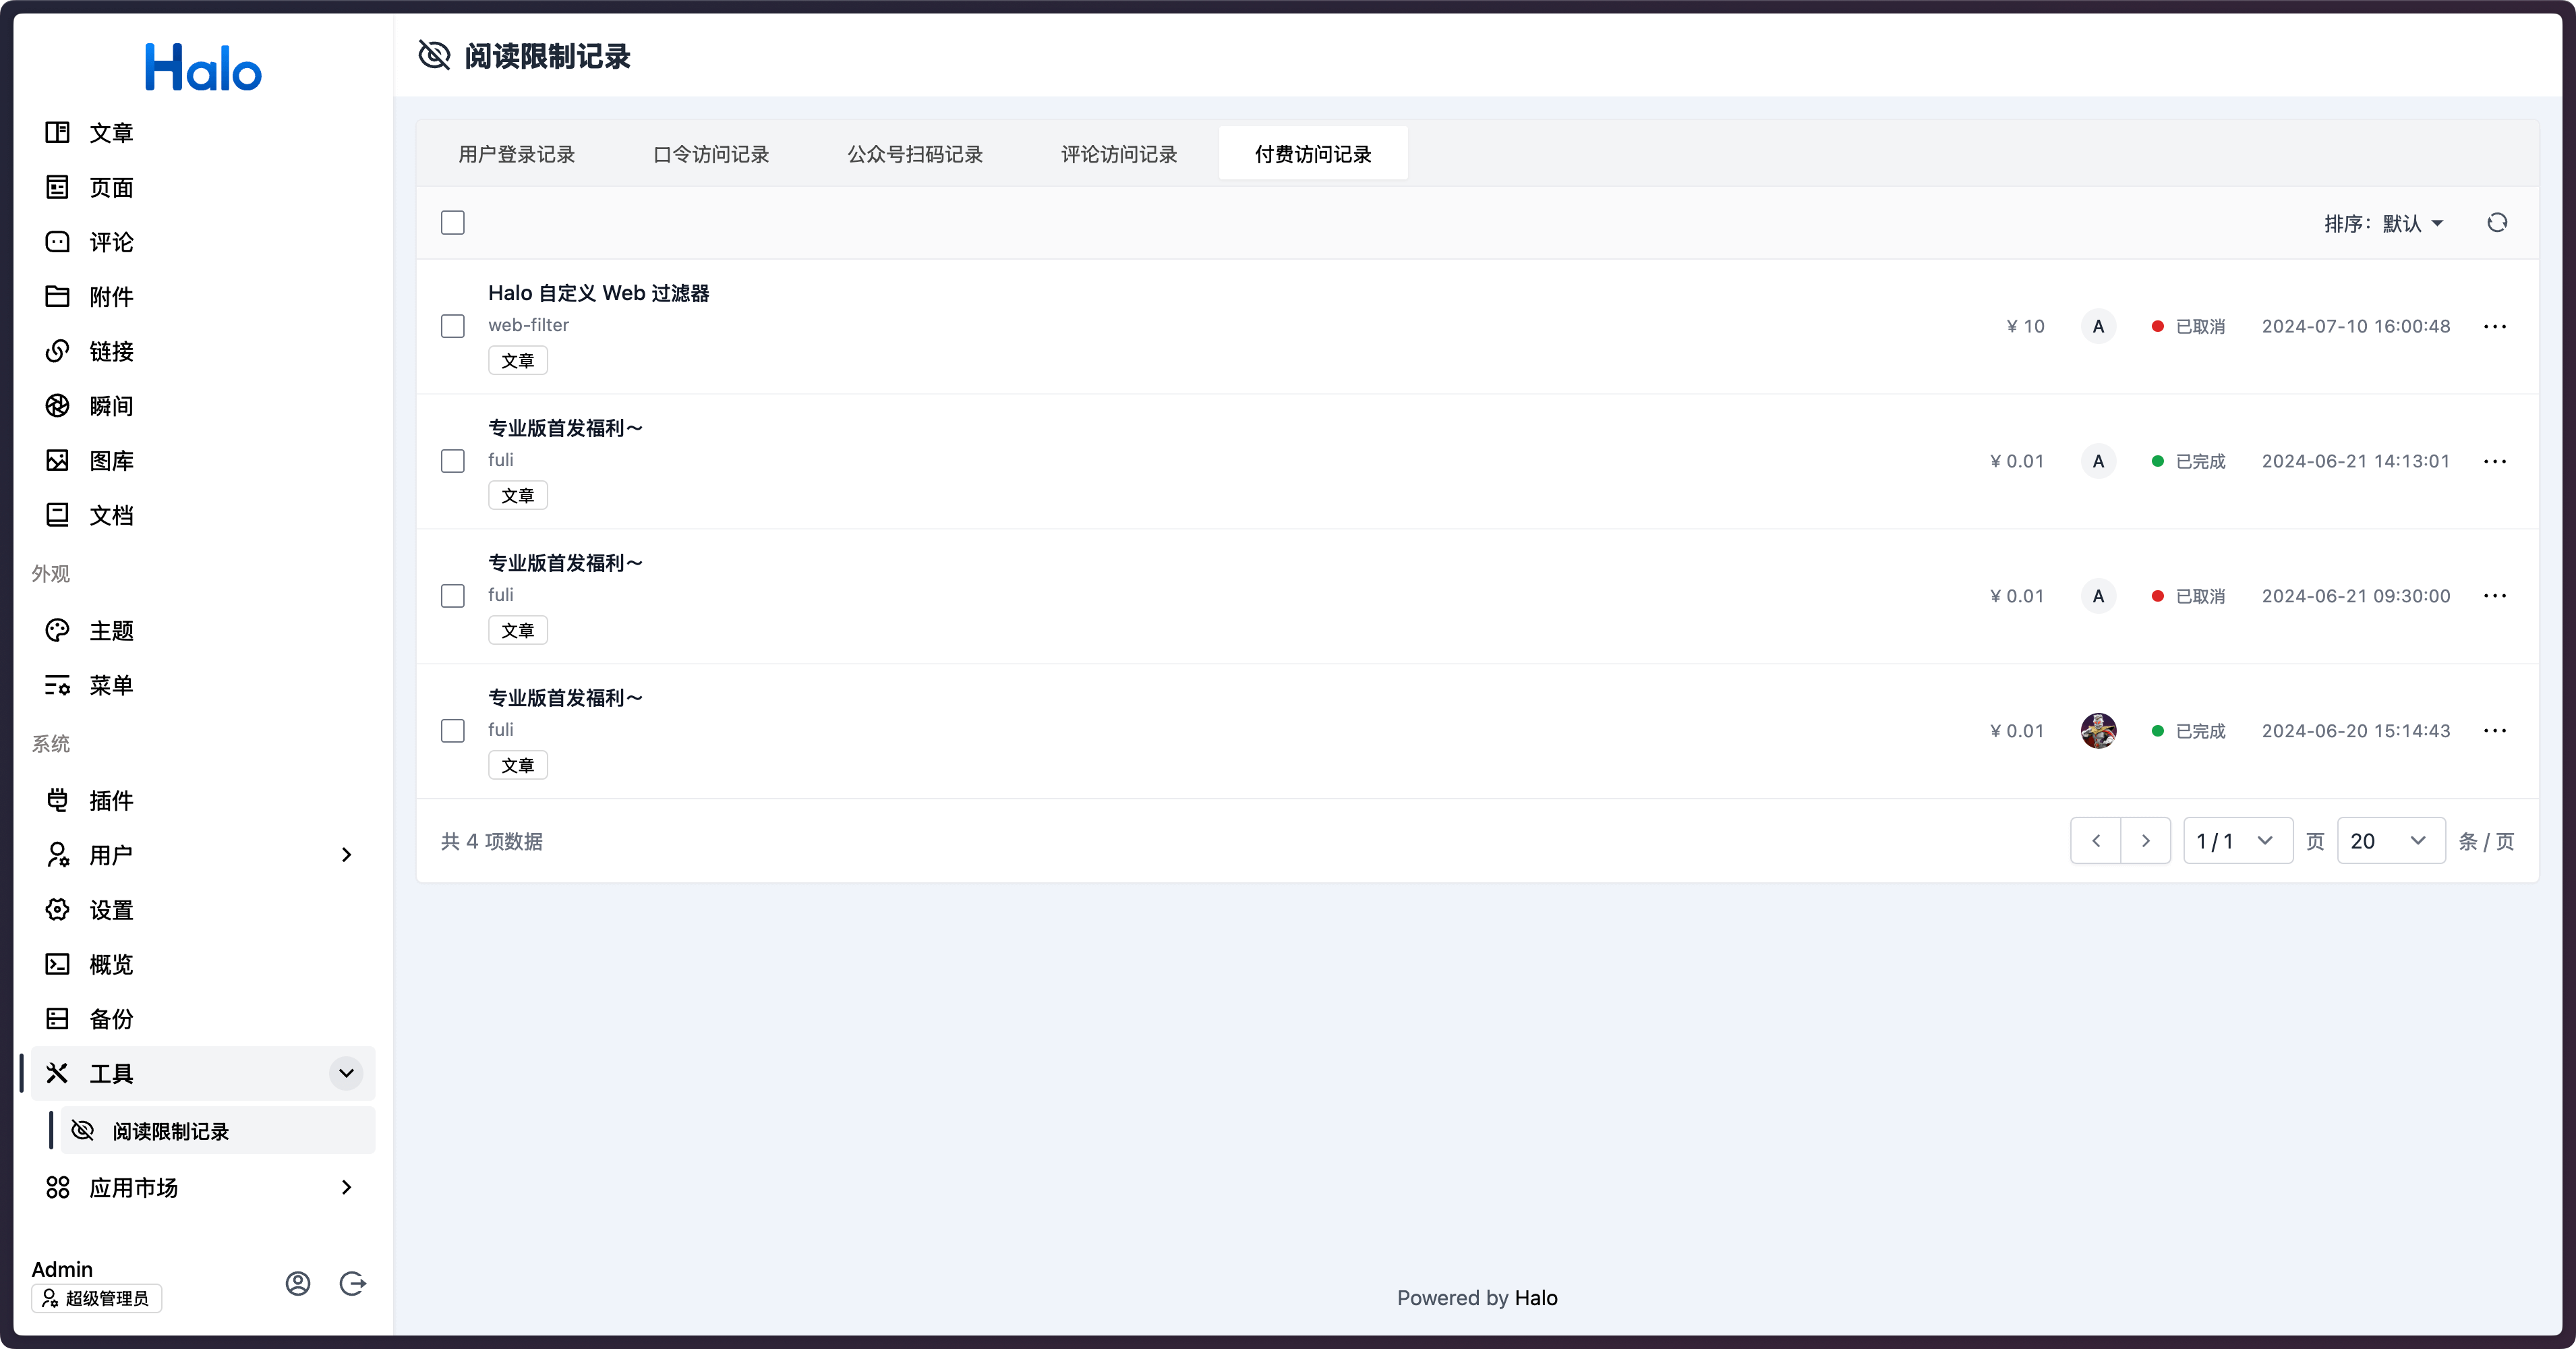
Task: Open the 插件 plugins plug icon
Action: pos(57,800)
